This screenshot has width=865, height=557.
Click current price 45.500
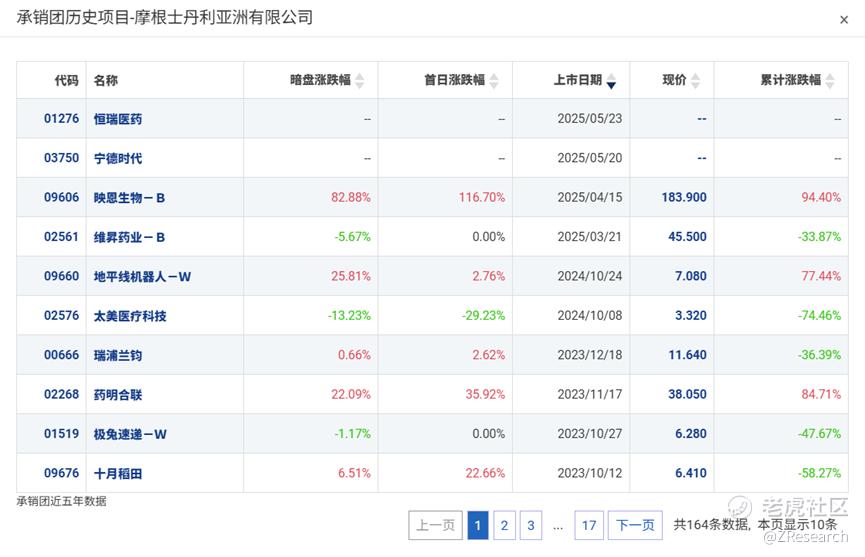click(x=687, y=237)
